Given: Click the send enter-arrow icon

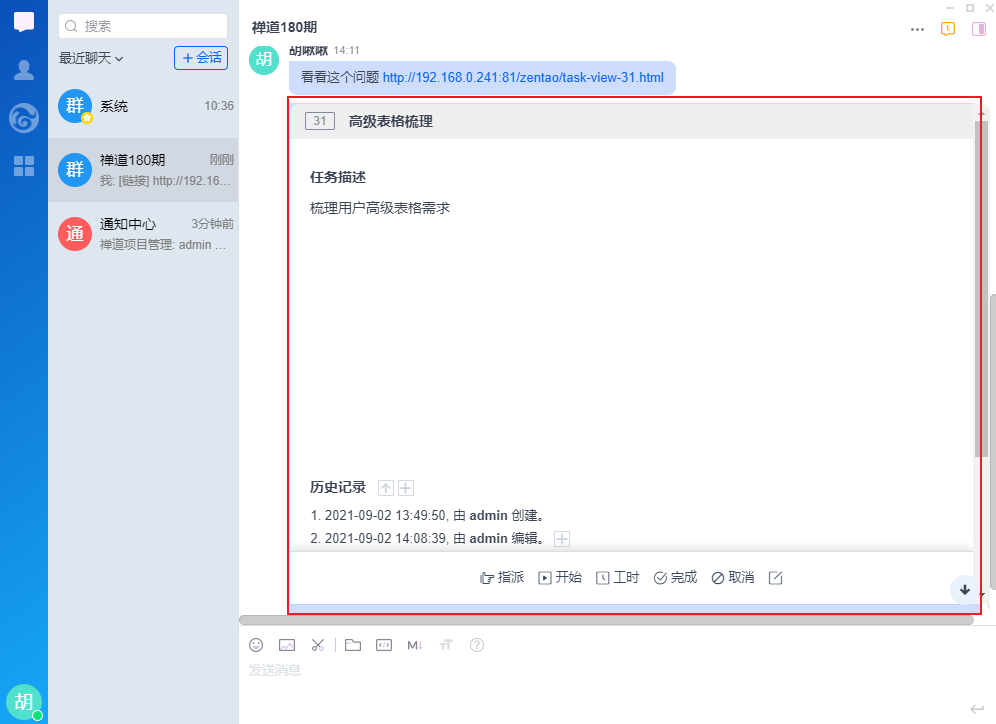Looking at the screenshot, I should click(977, 709).
